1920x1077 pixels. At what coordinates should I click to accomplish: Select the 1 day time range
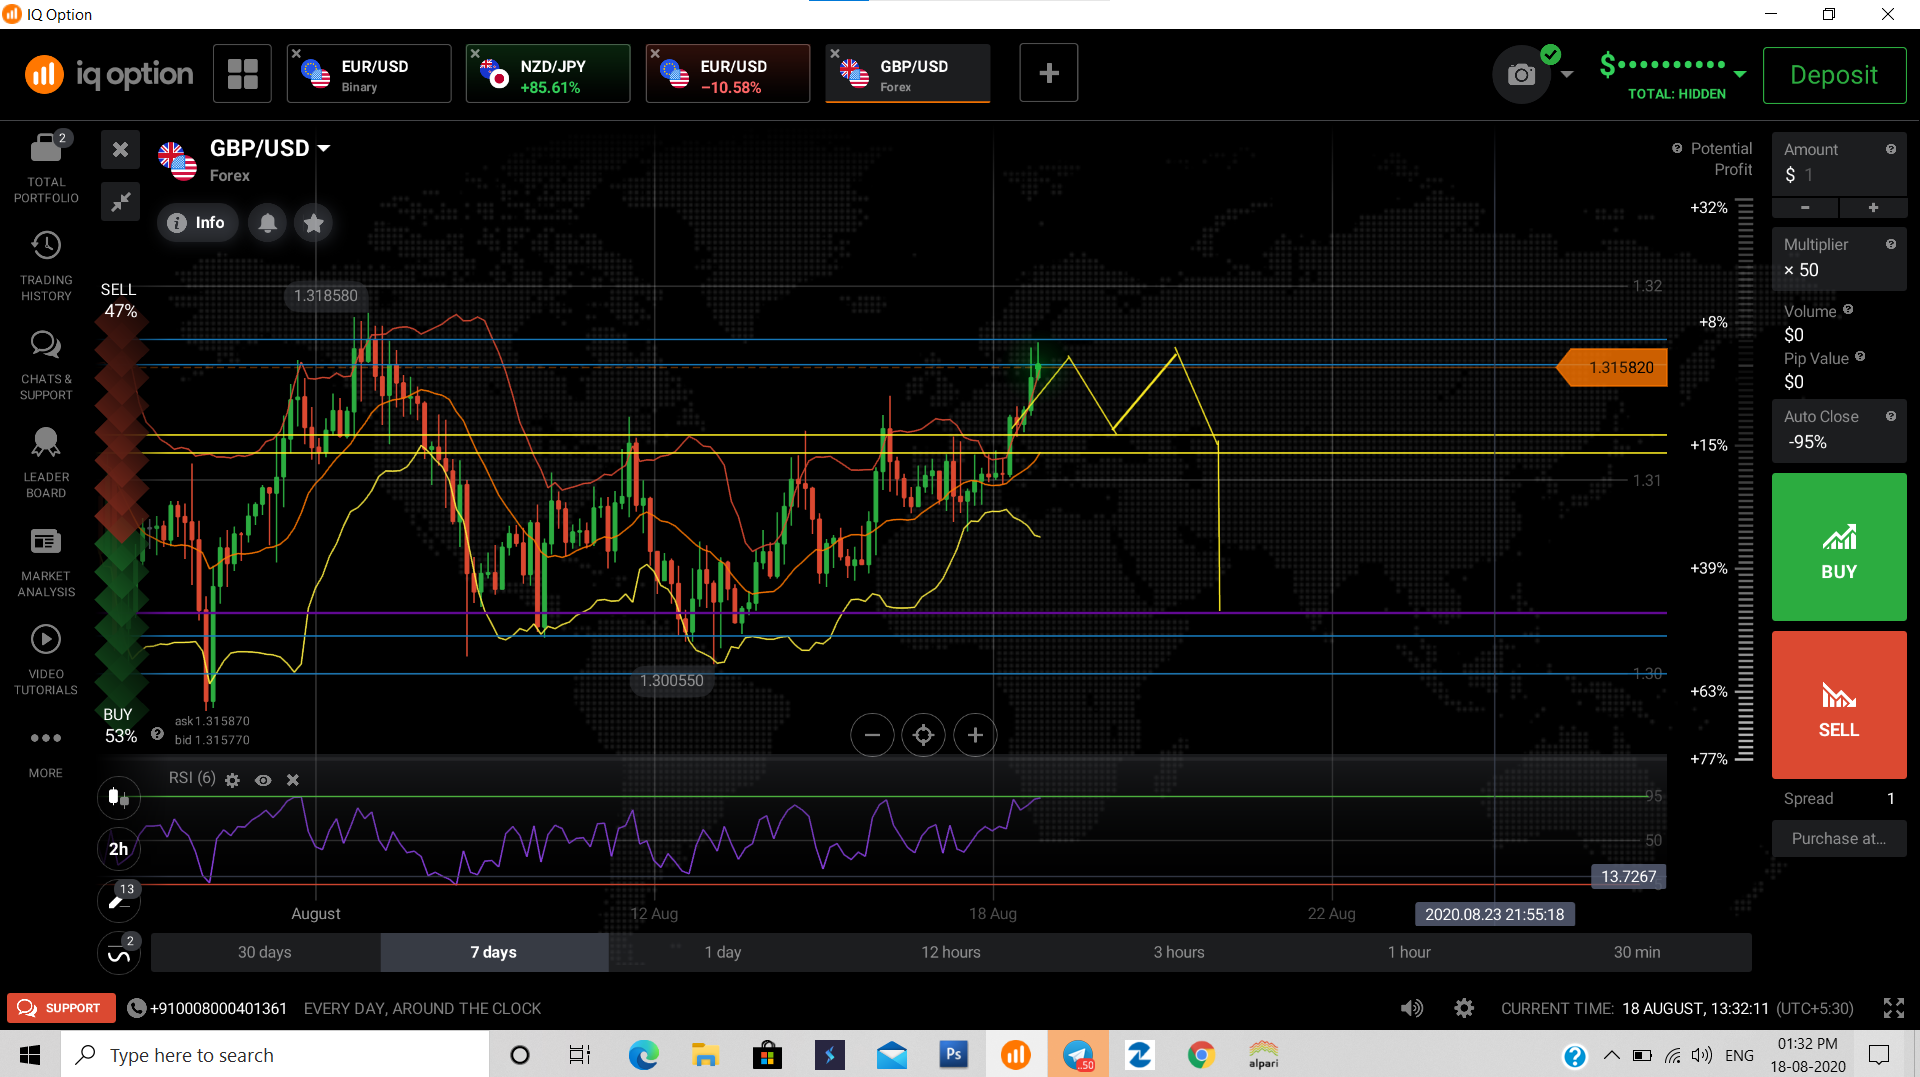[x=723, y=952]
